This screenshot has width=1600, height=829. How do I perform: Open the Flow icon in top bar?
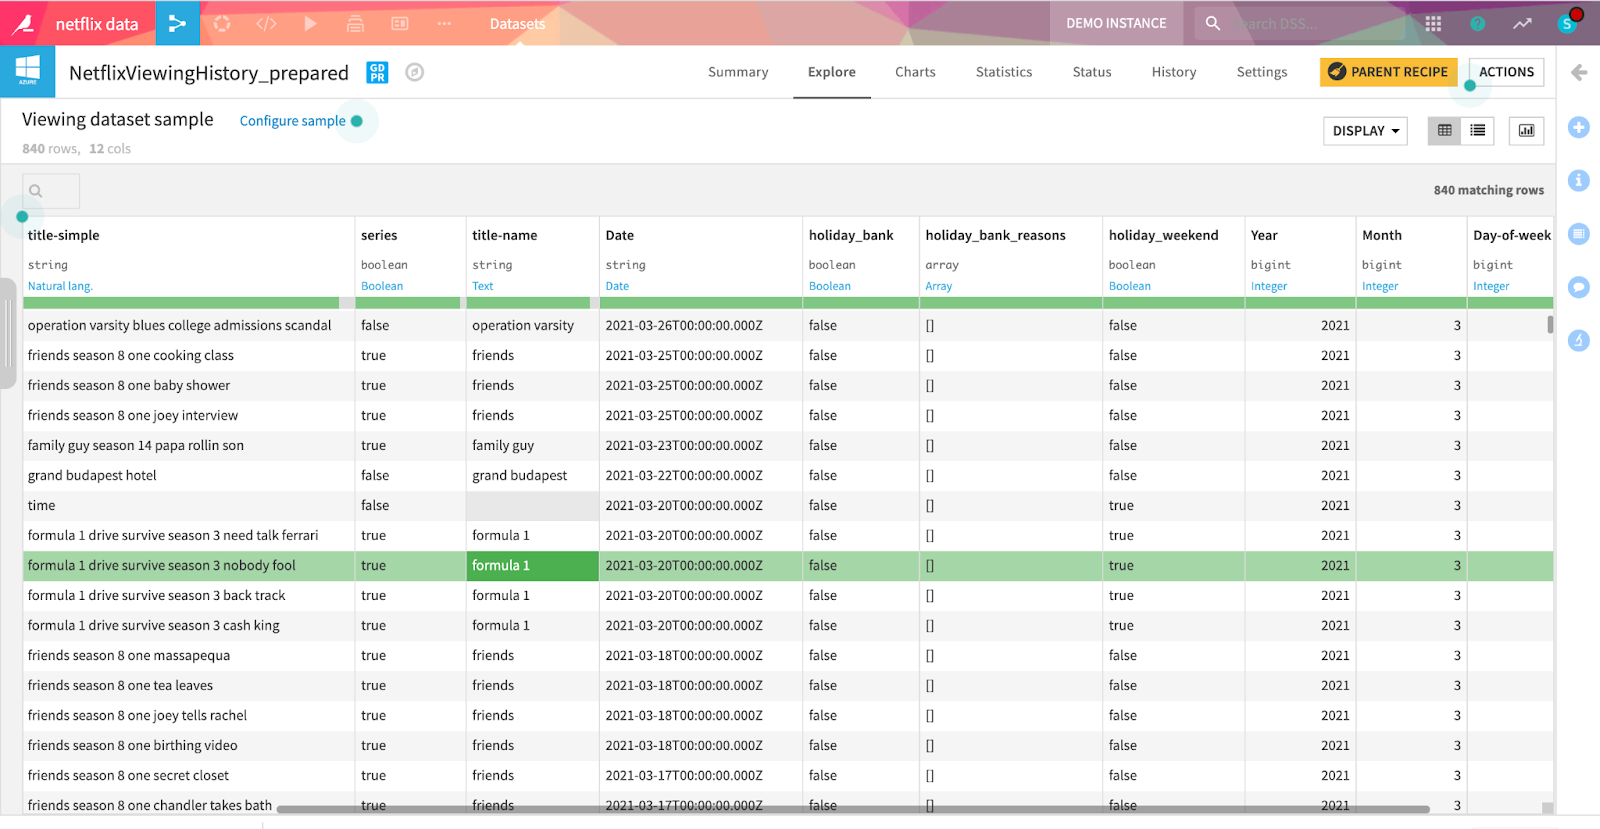pyautogui.click(x=177, y=23)
